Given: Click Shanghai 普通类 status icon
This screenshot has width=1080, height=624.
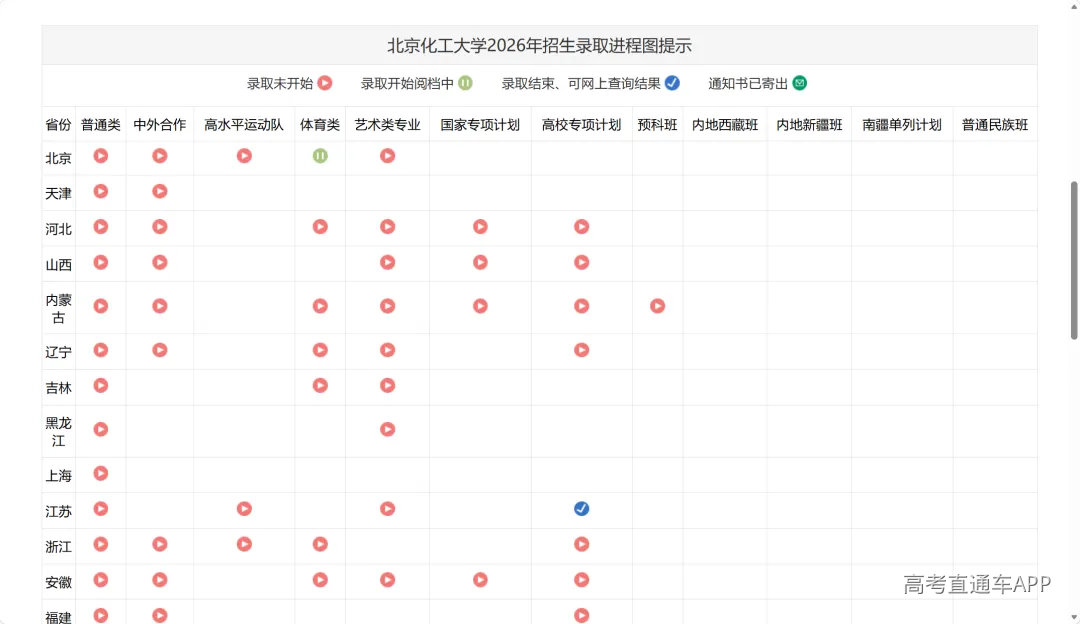Looking at the screenshot, I should click(x=101, y=474).
